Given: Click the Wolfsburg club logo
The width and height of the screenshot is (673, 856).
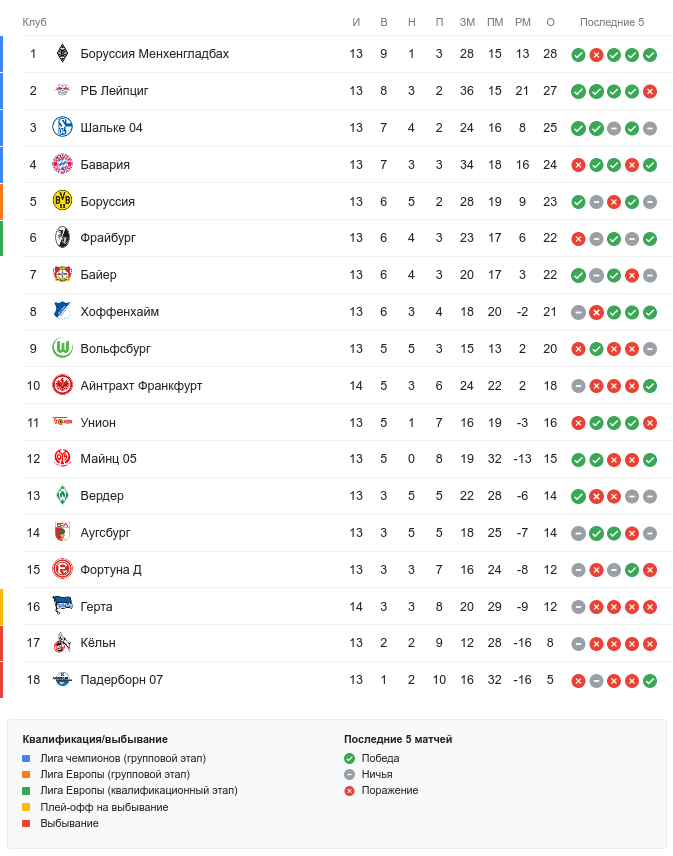Looking at the screenshot, I should click(x=62, y=349).
